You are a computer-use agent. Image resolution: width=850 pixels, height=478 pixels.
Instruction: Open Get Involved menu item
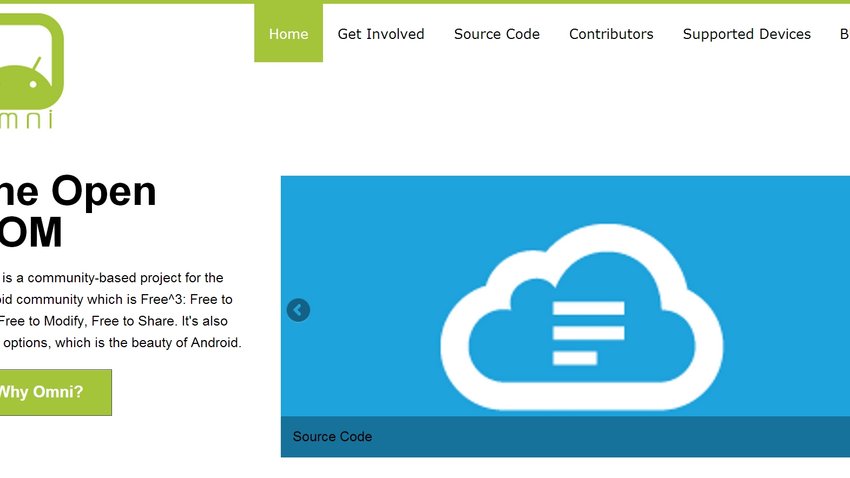coord(381,34)
